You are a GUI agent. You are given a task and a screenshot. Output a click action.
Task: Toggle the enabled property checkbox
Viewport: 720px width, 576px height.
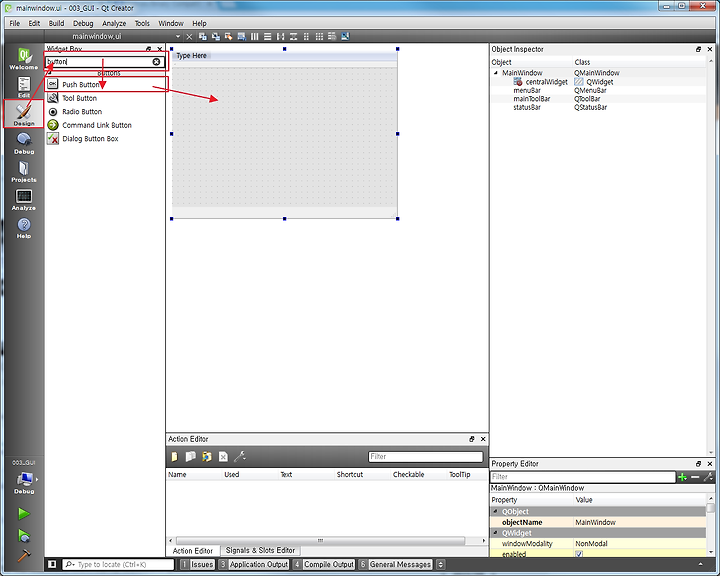(579, 554)
